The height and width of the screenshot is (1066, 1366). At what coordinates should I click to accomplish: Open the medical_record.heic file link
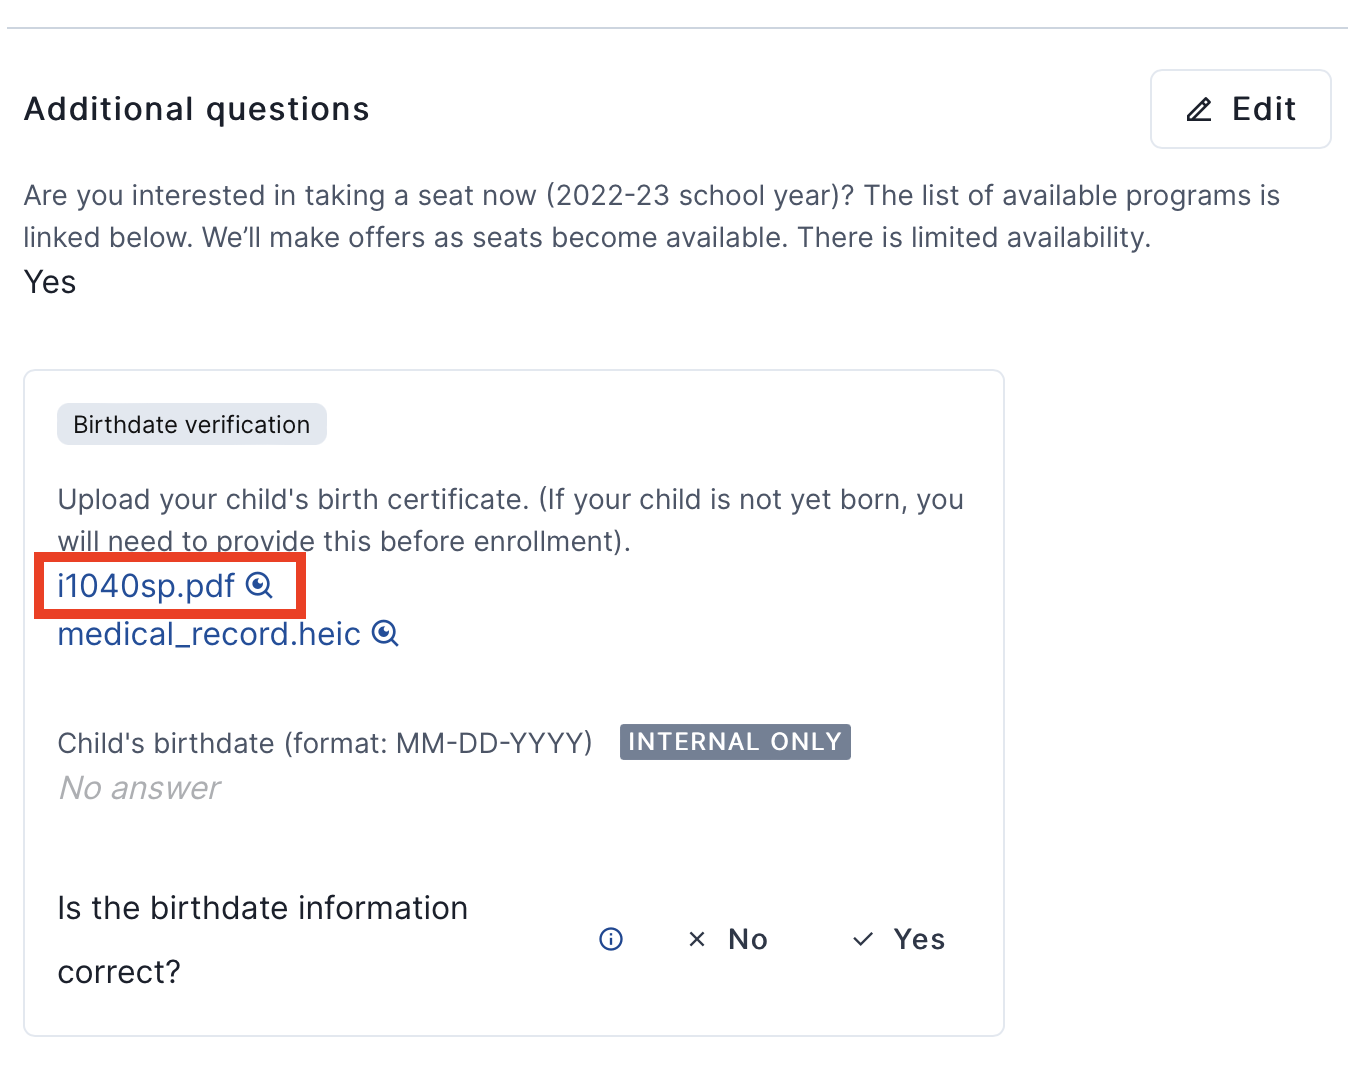(x=209, y=634)
